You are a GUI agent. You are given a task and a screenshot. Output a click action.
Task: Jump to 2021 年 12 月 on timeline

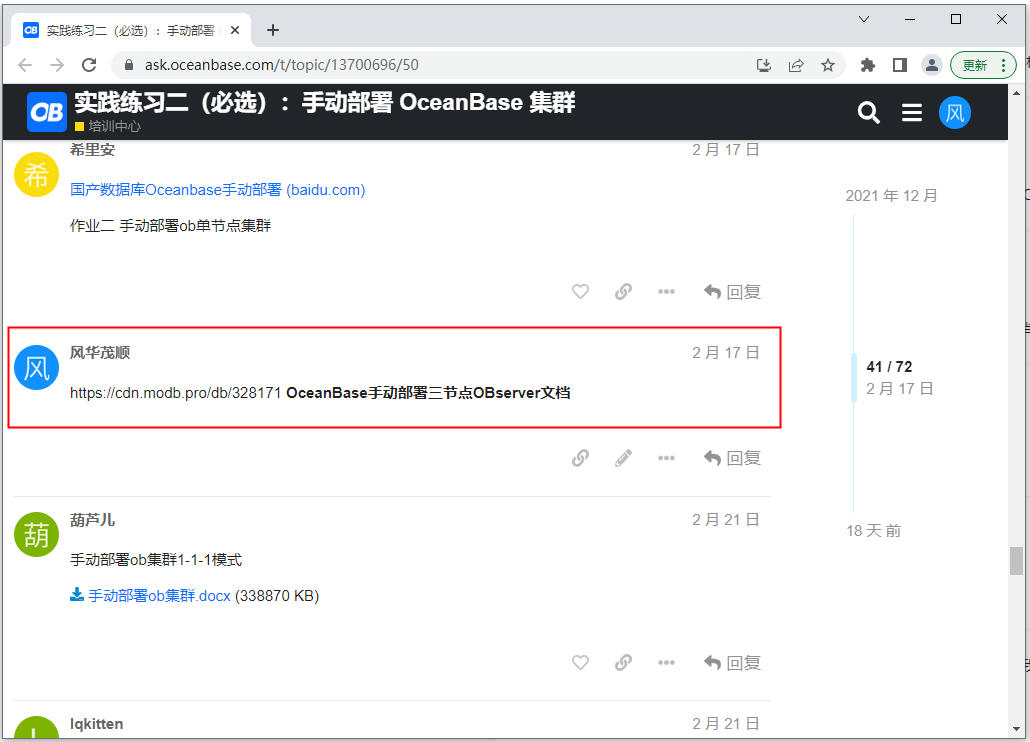tap(891, 196)
